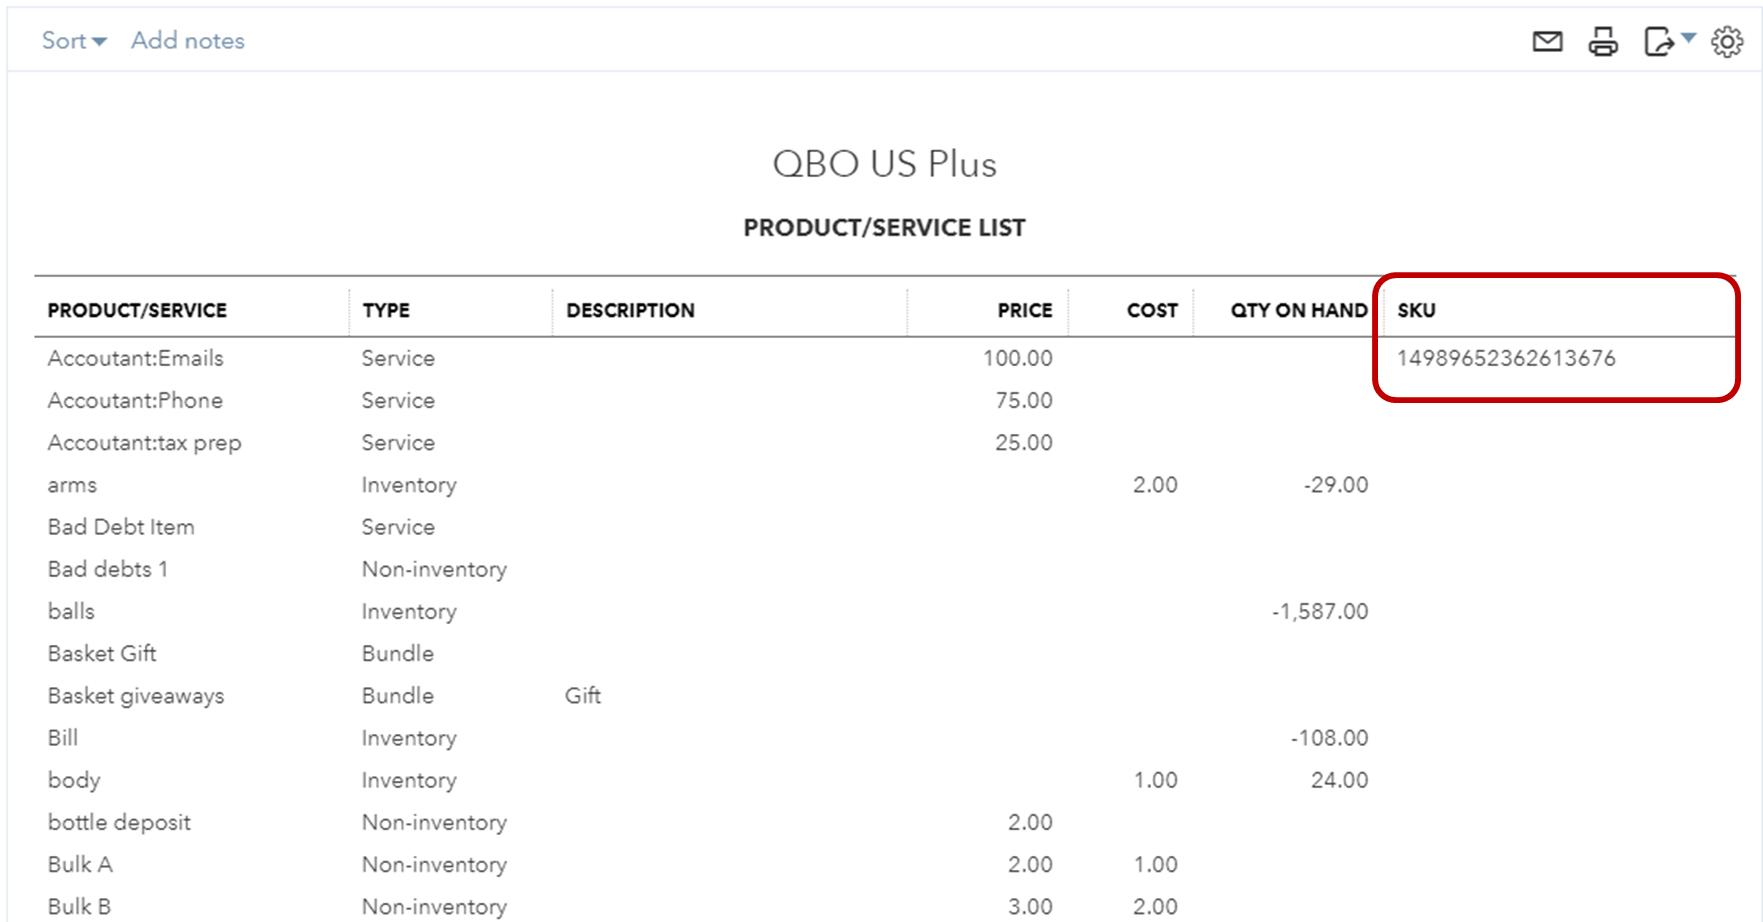The image size is (1763, 922).
Task: Expand the export dropdown arrow
Action: point(1689,38)
